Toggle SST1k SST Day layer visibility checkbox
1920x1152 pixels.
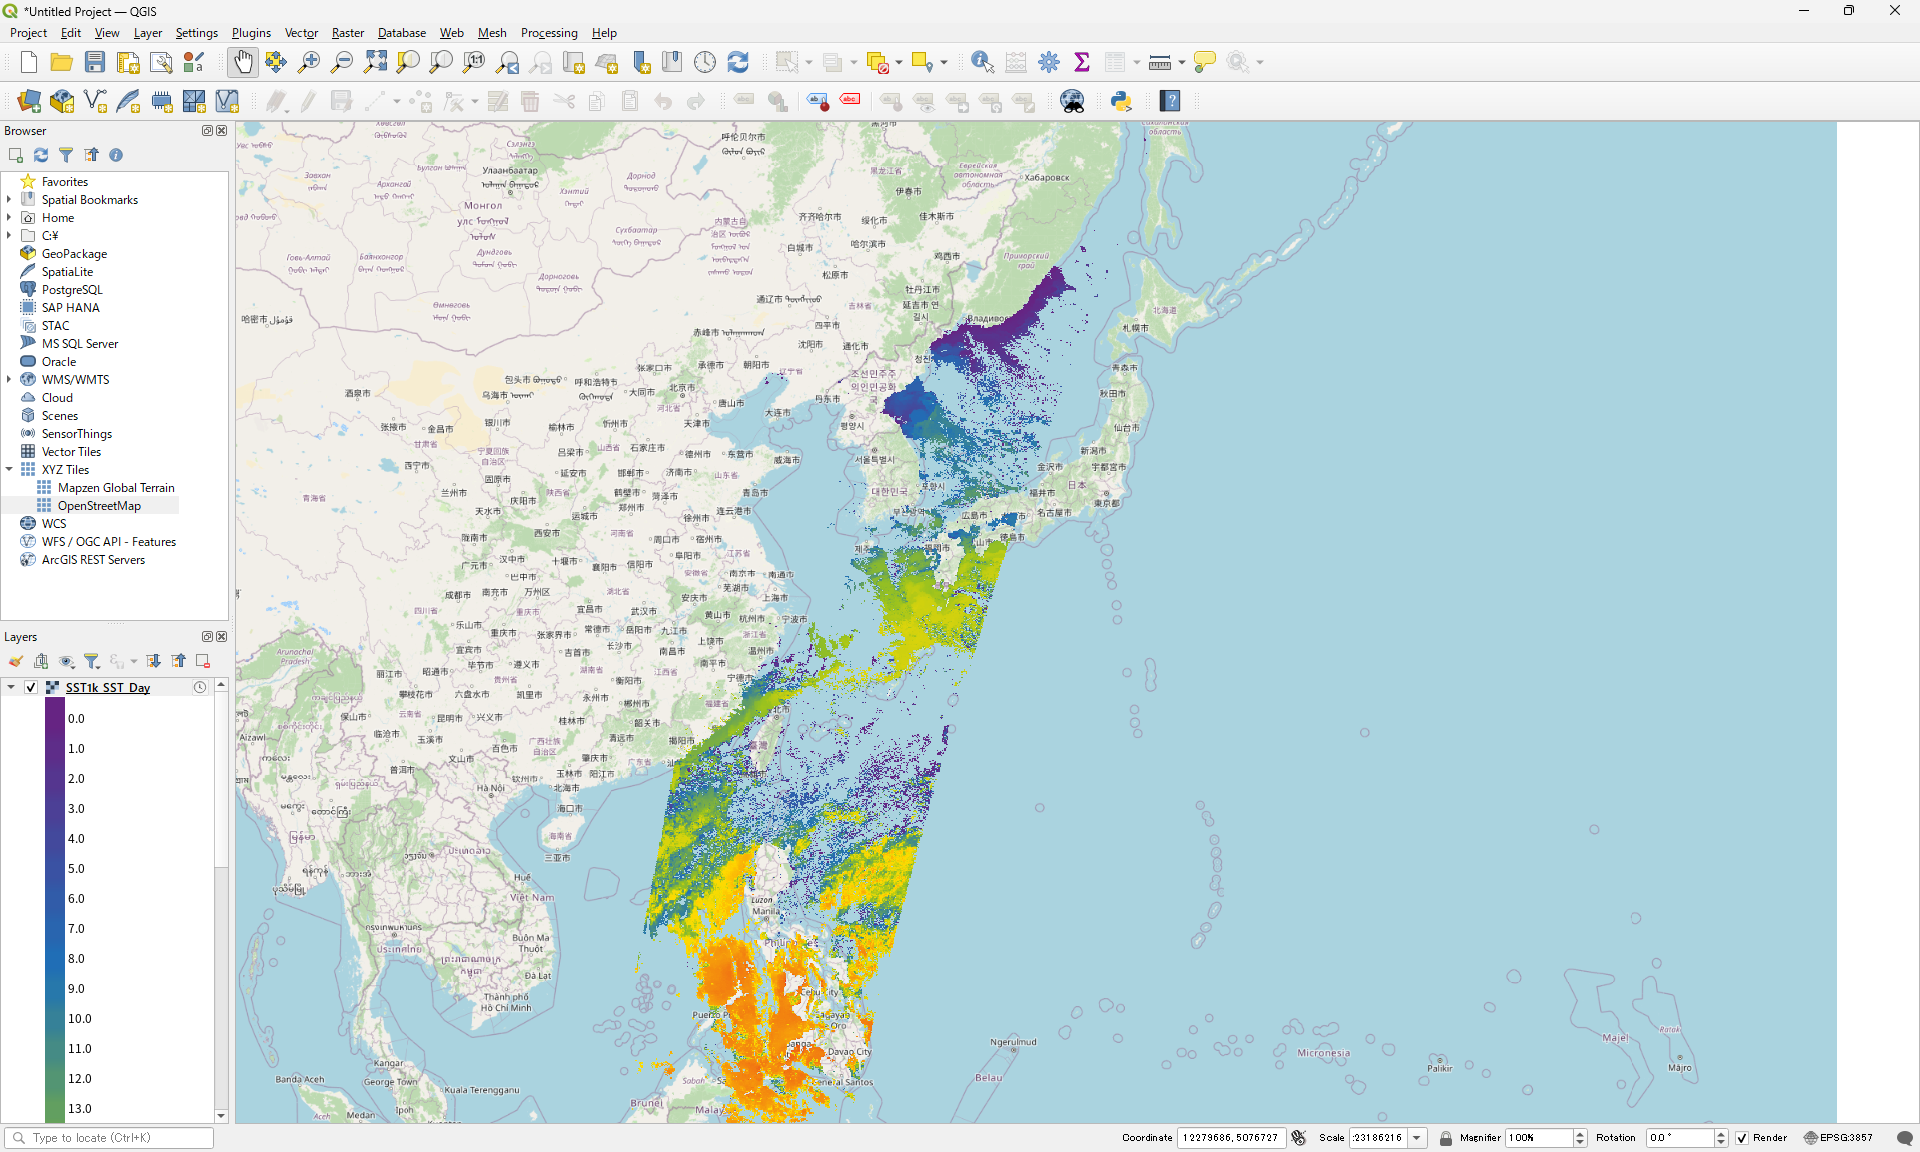tap(31, 688)
